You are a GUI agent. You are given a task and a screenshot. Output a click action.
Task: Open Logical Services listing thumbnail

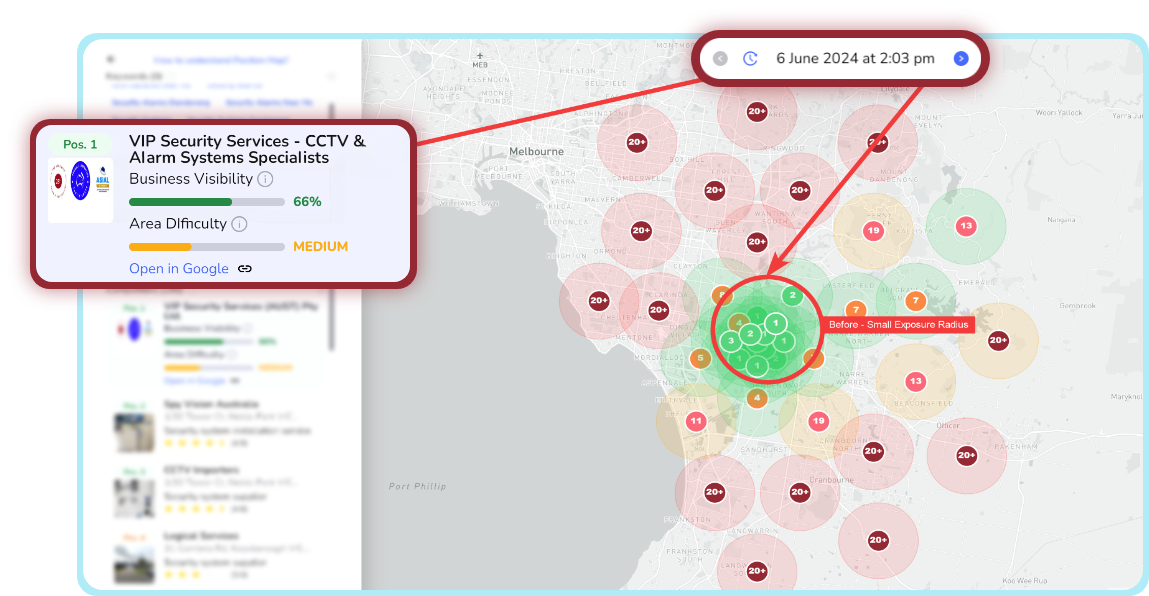134,564
